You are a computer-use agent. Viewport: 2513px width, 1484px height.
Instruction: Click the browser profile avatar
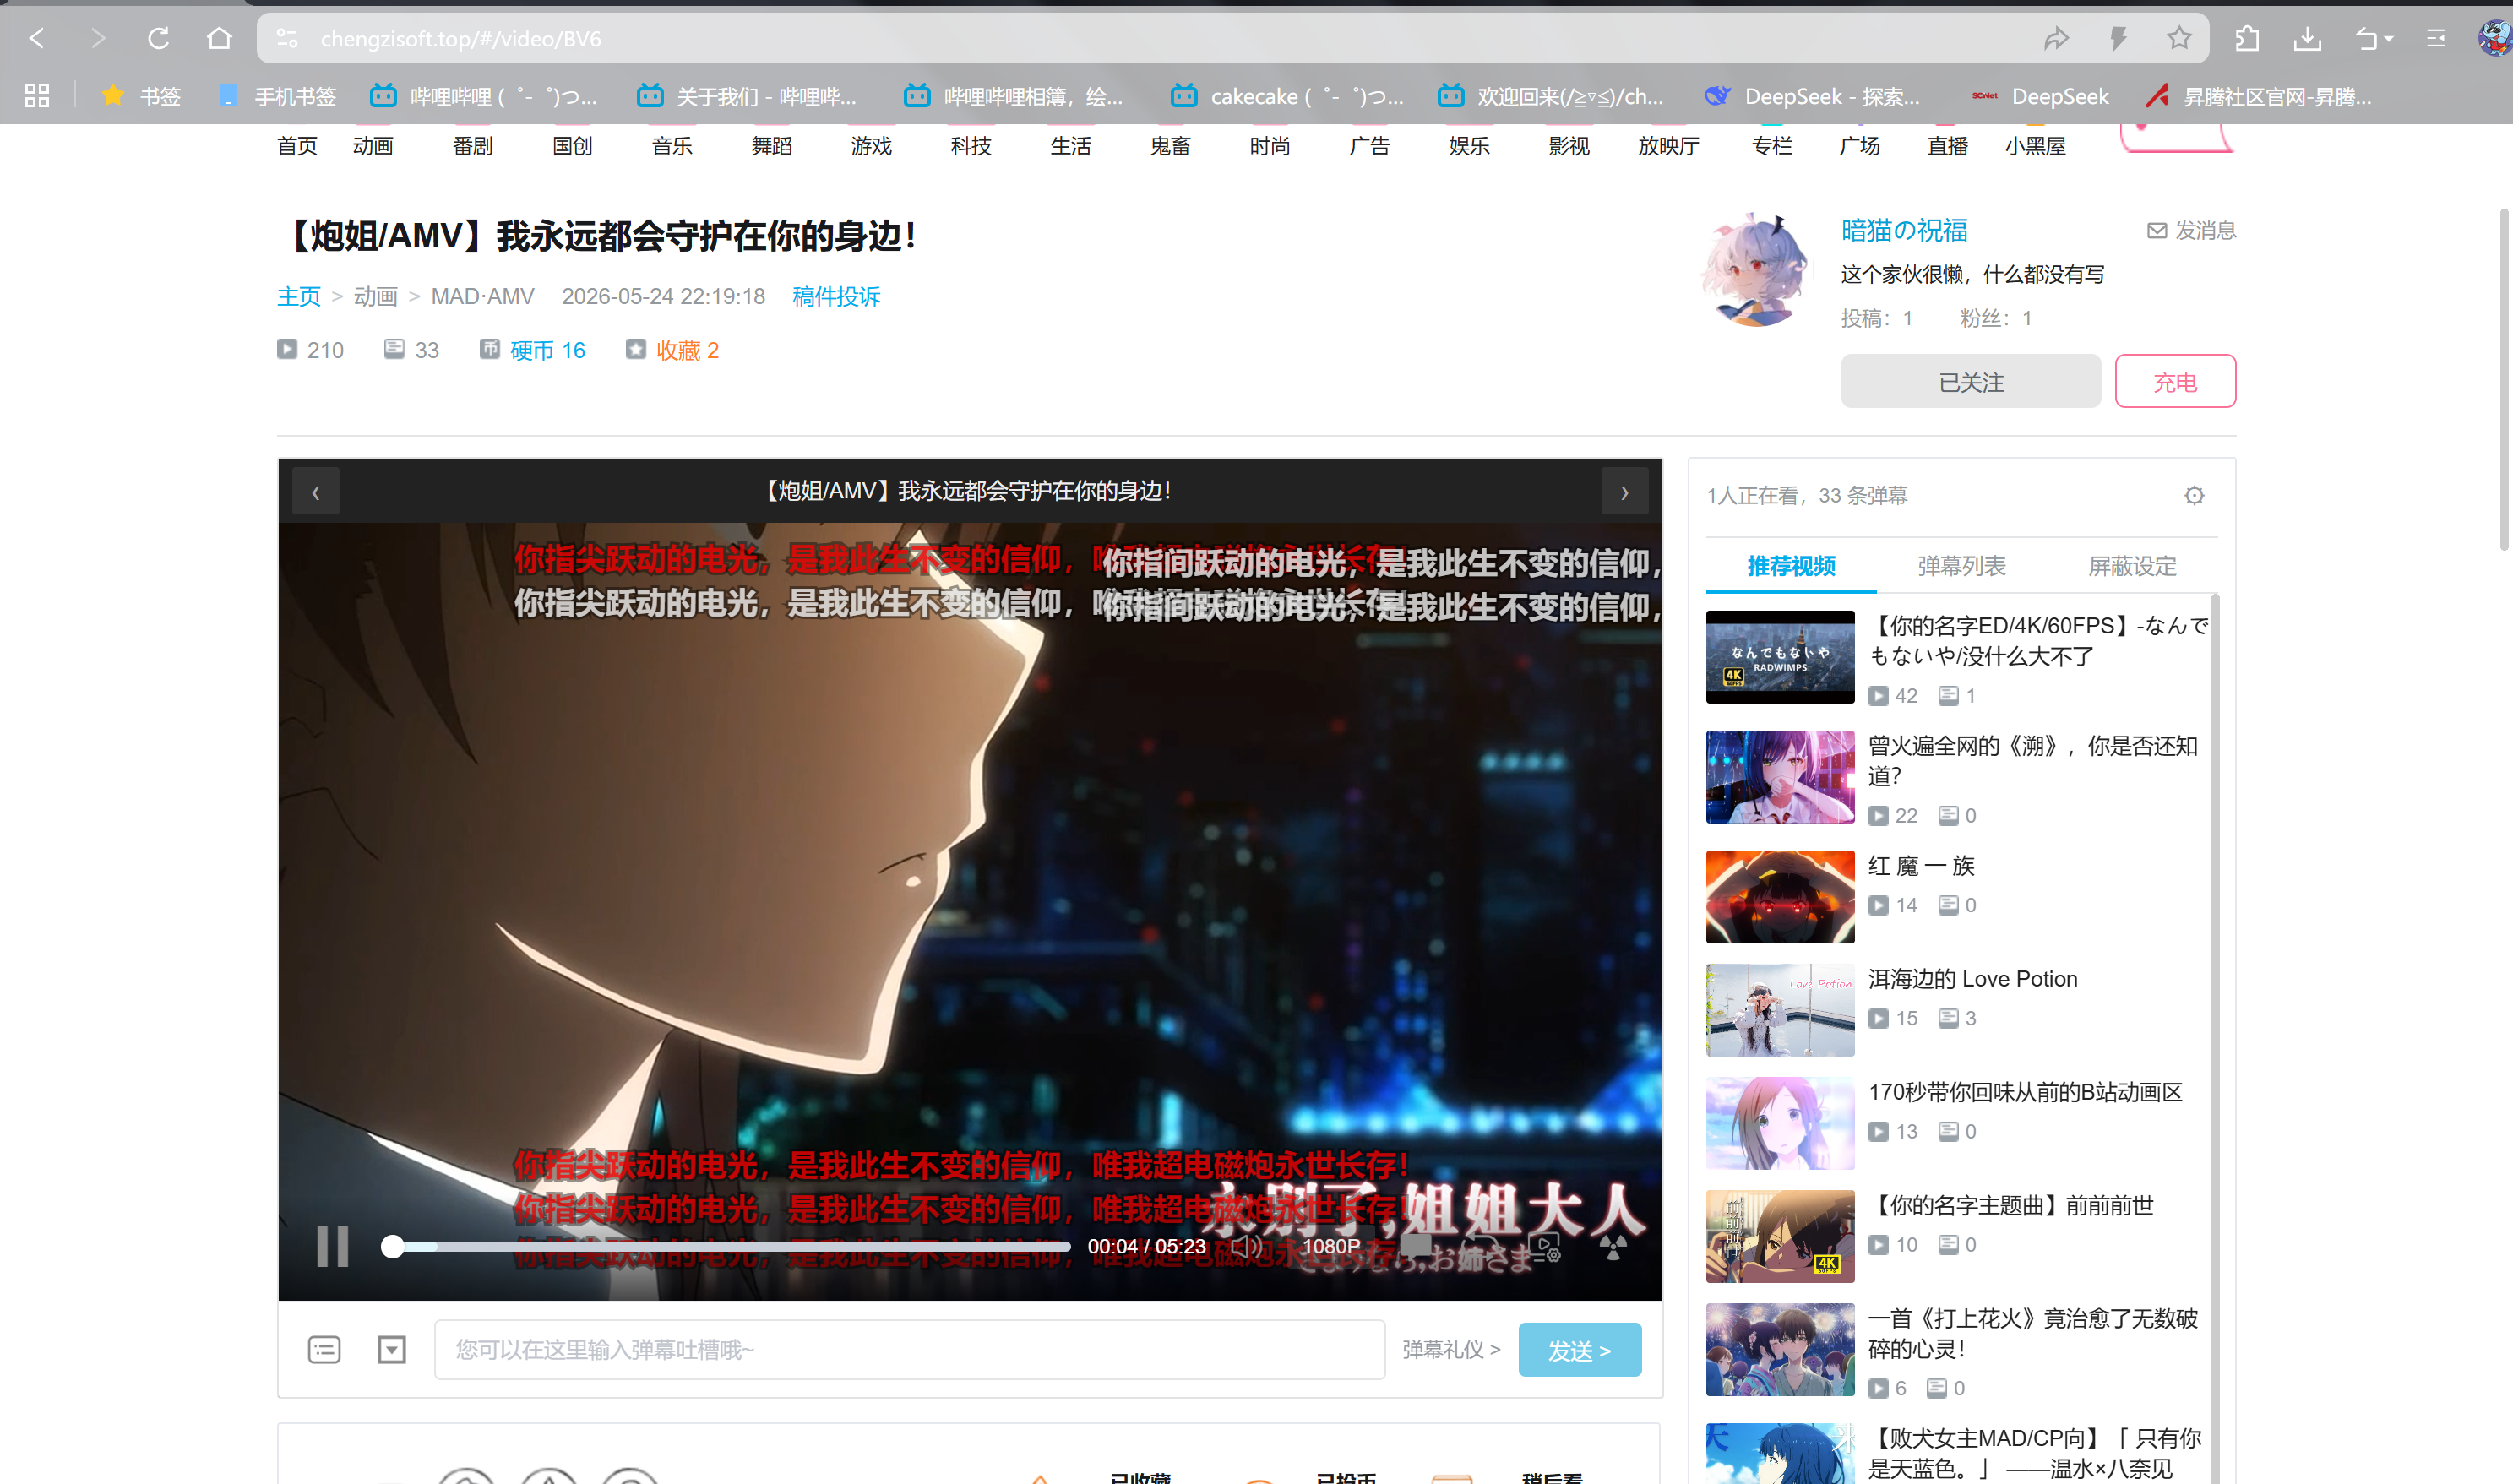(2494, 39)
